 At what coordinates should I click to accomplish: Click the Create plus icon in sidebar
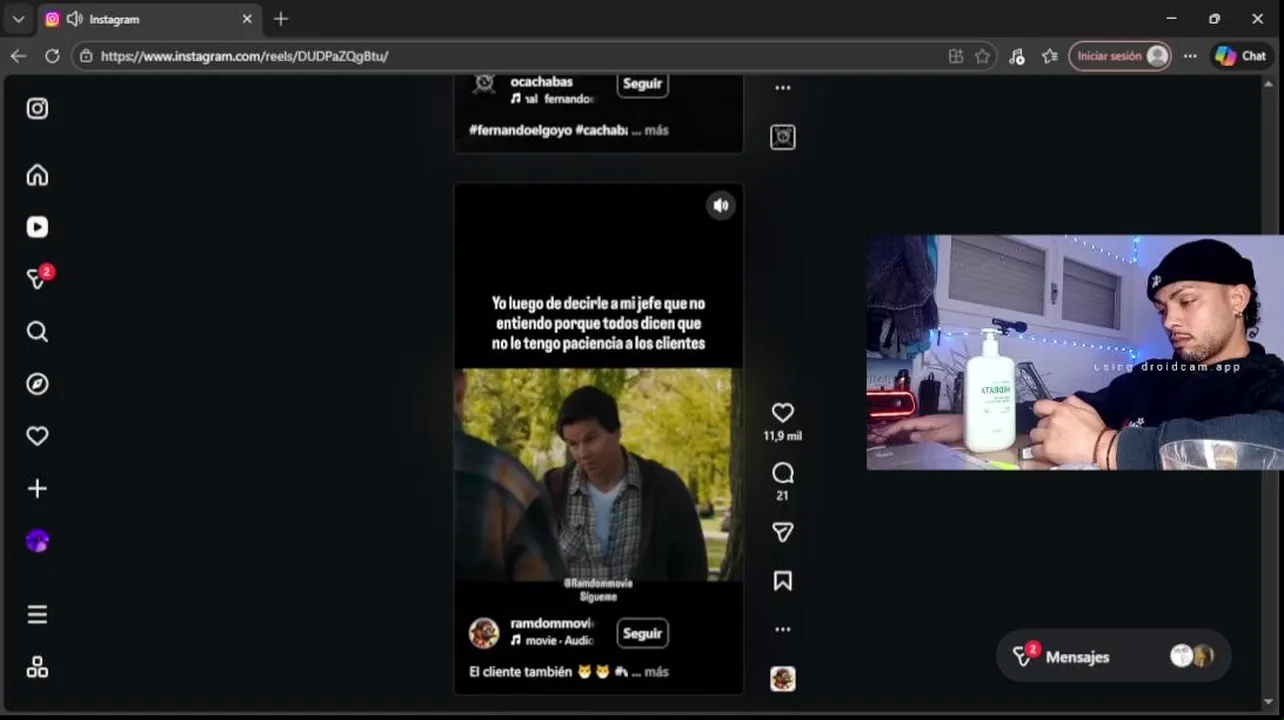37,488
